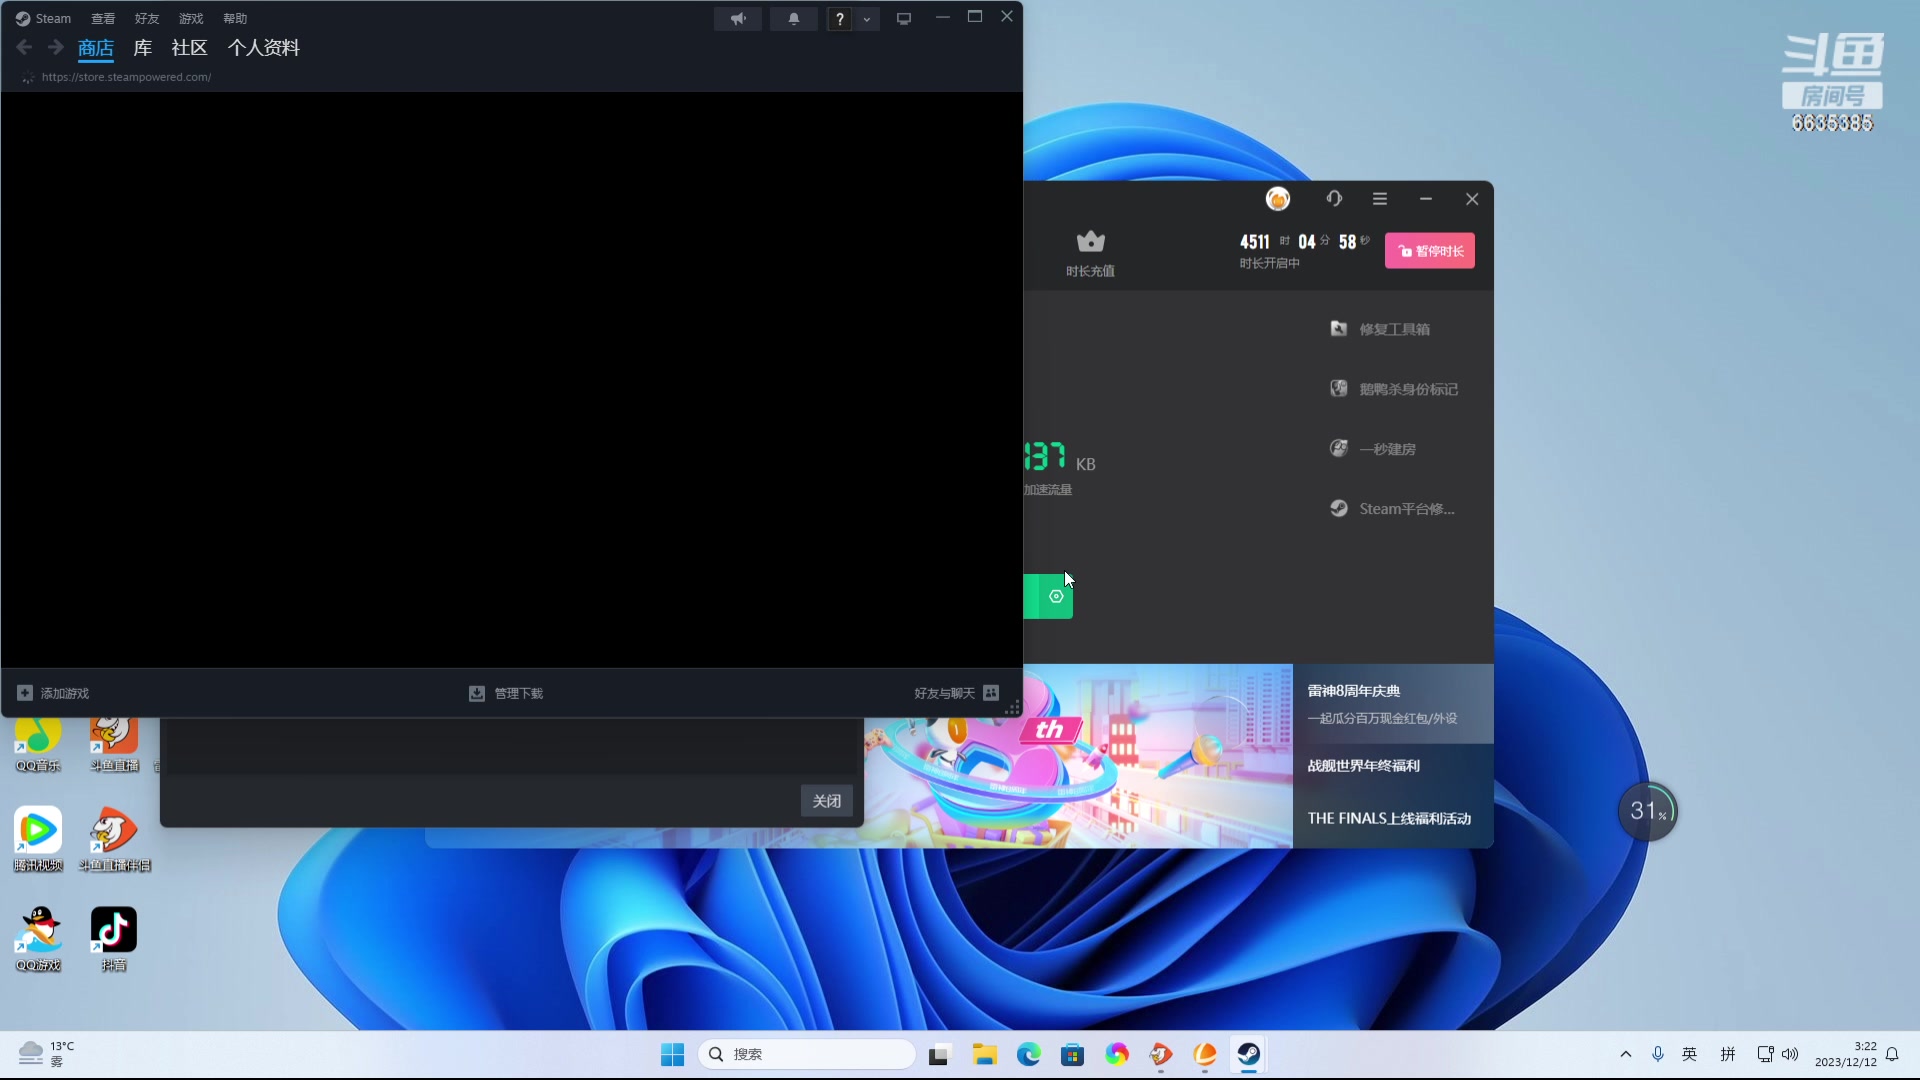Open the Steam notifications bell

coord(794,19)
